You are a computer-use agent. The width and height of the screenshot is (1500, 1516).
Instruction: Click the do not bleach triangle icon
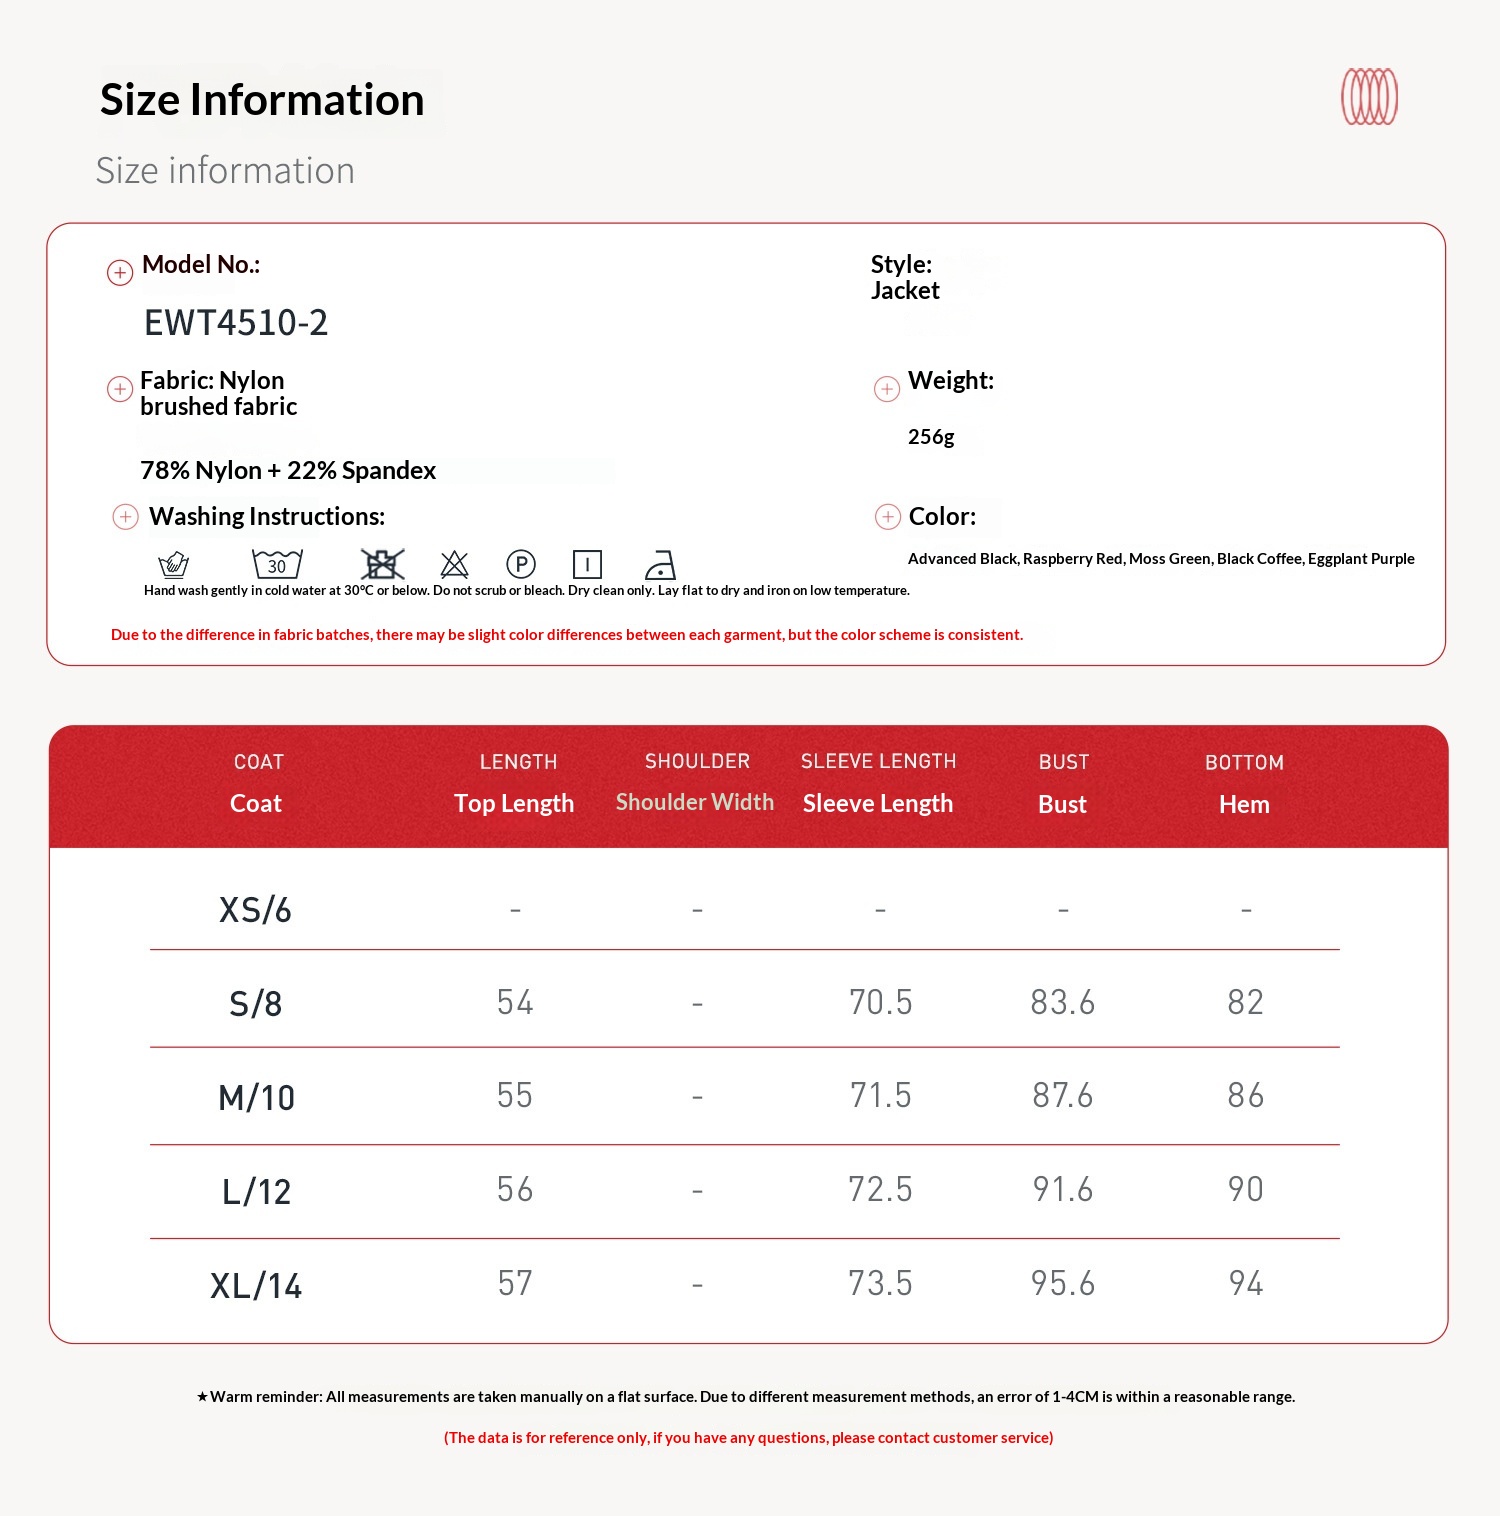[454, 564]
